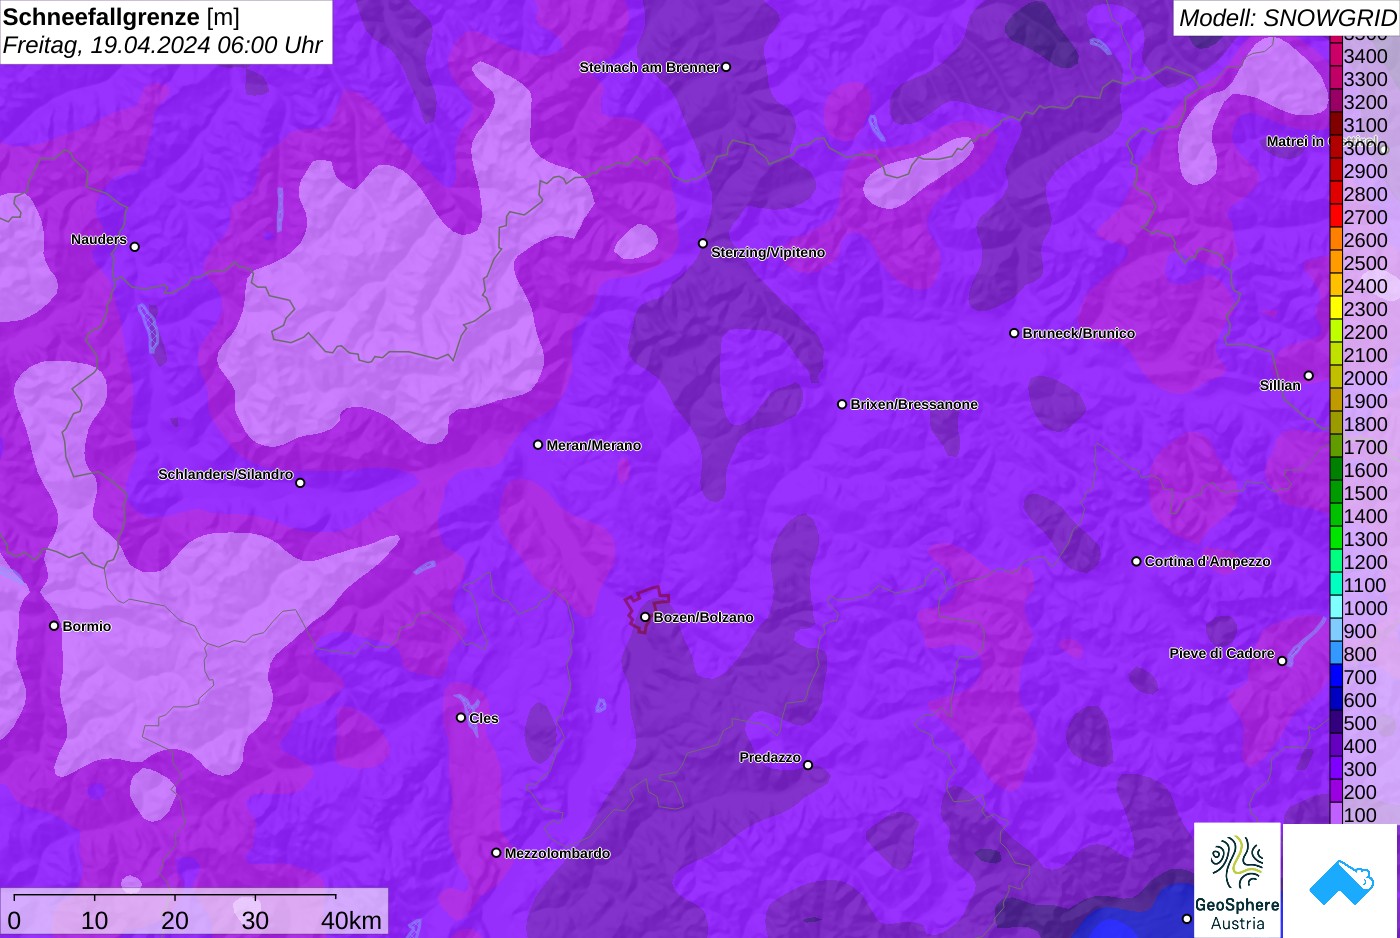Click the legend value '200'
The image size is (1400, 938).
pyautogui.click(x=1359, y=792)
